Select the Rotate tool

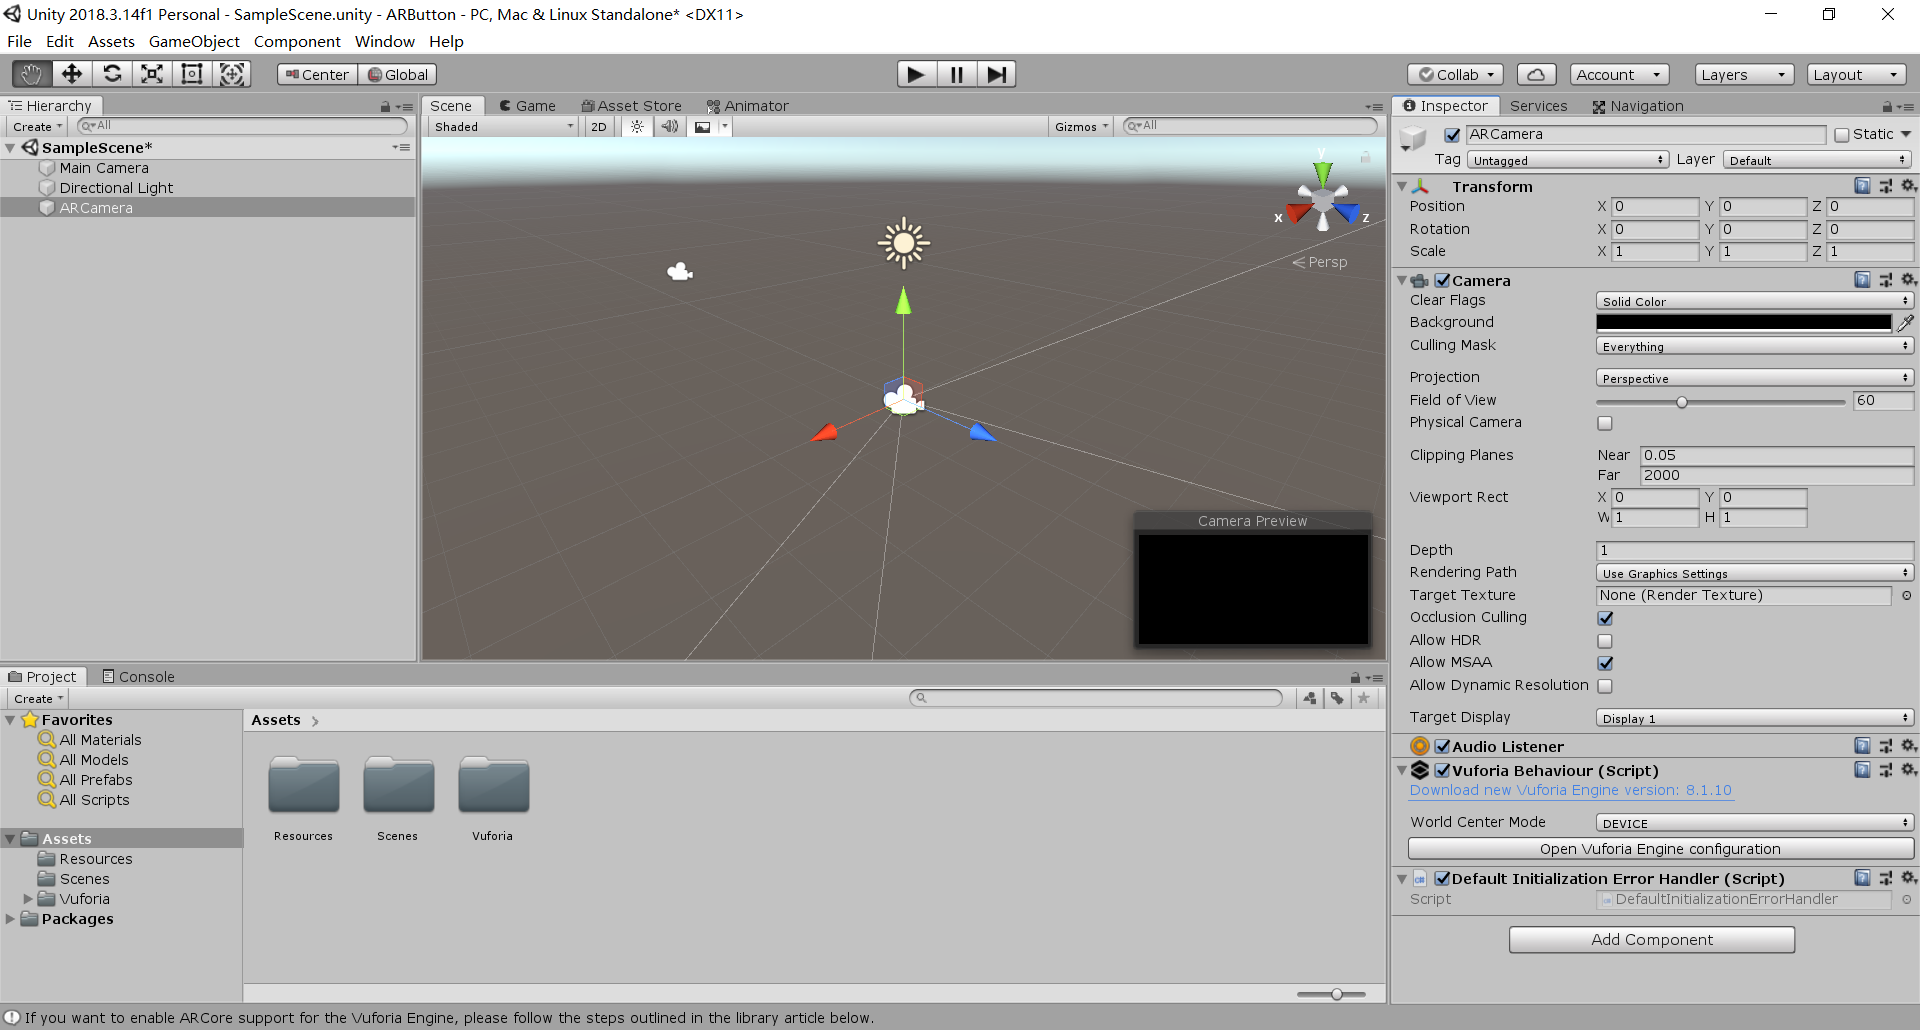pos(112,73)
